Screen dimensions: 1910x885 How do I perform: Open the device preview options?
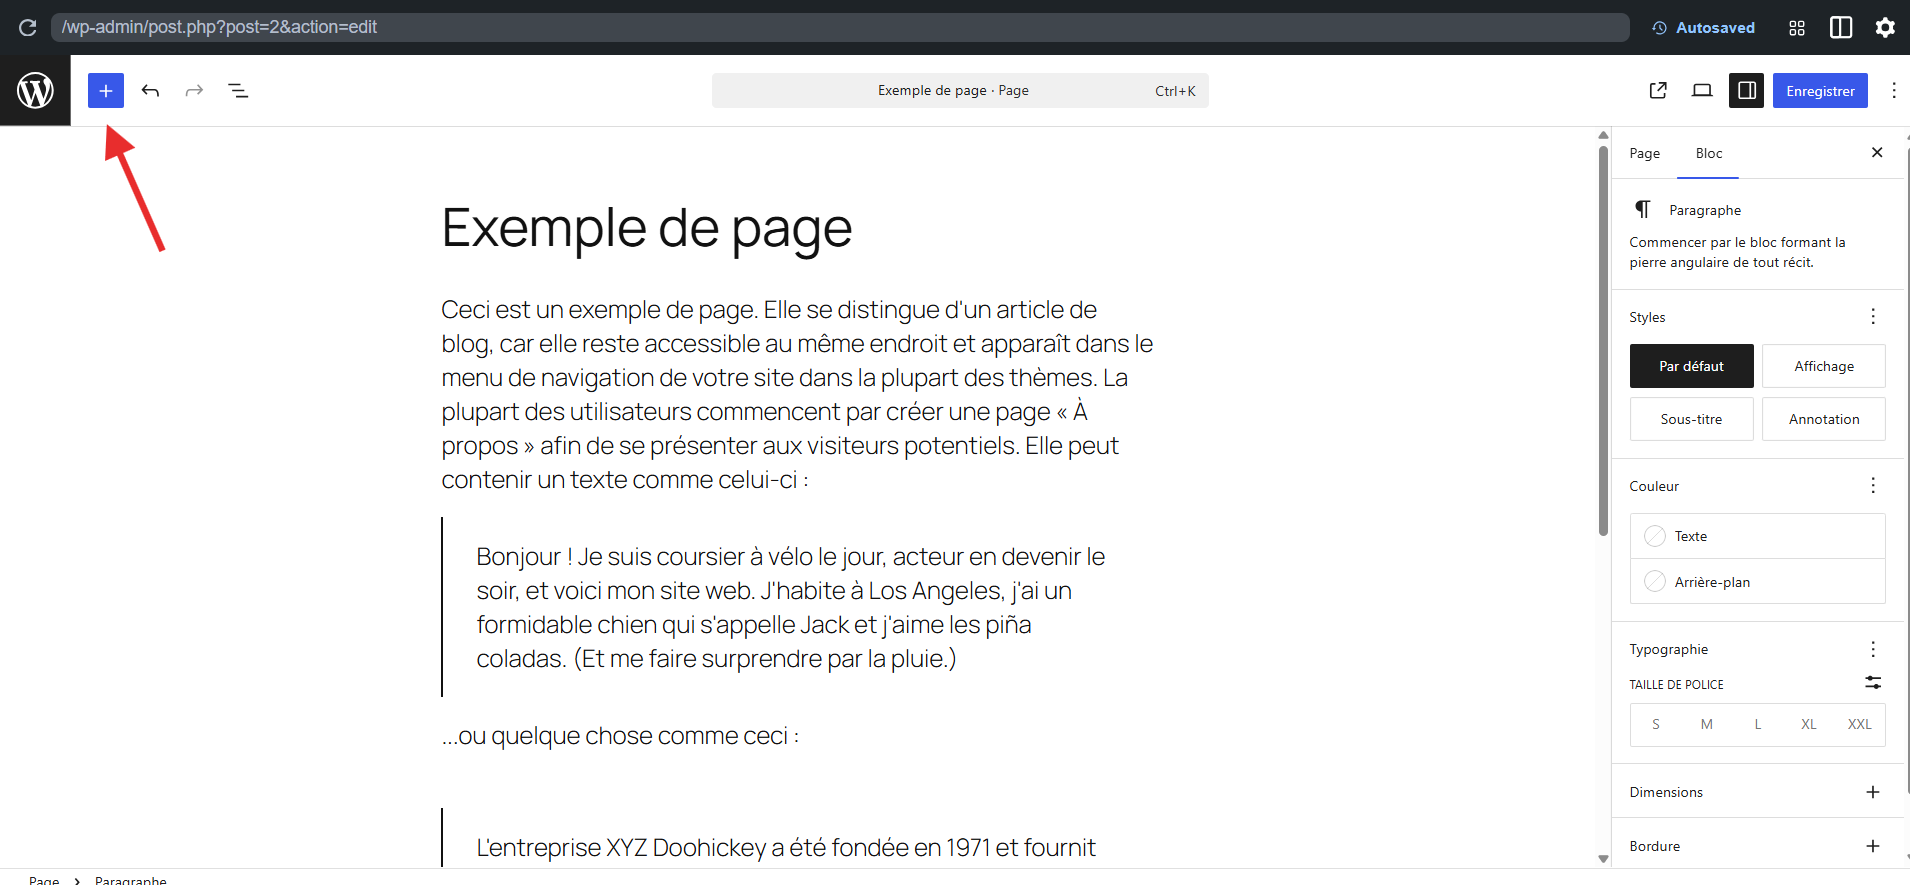(1702, 91)
